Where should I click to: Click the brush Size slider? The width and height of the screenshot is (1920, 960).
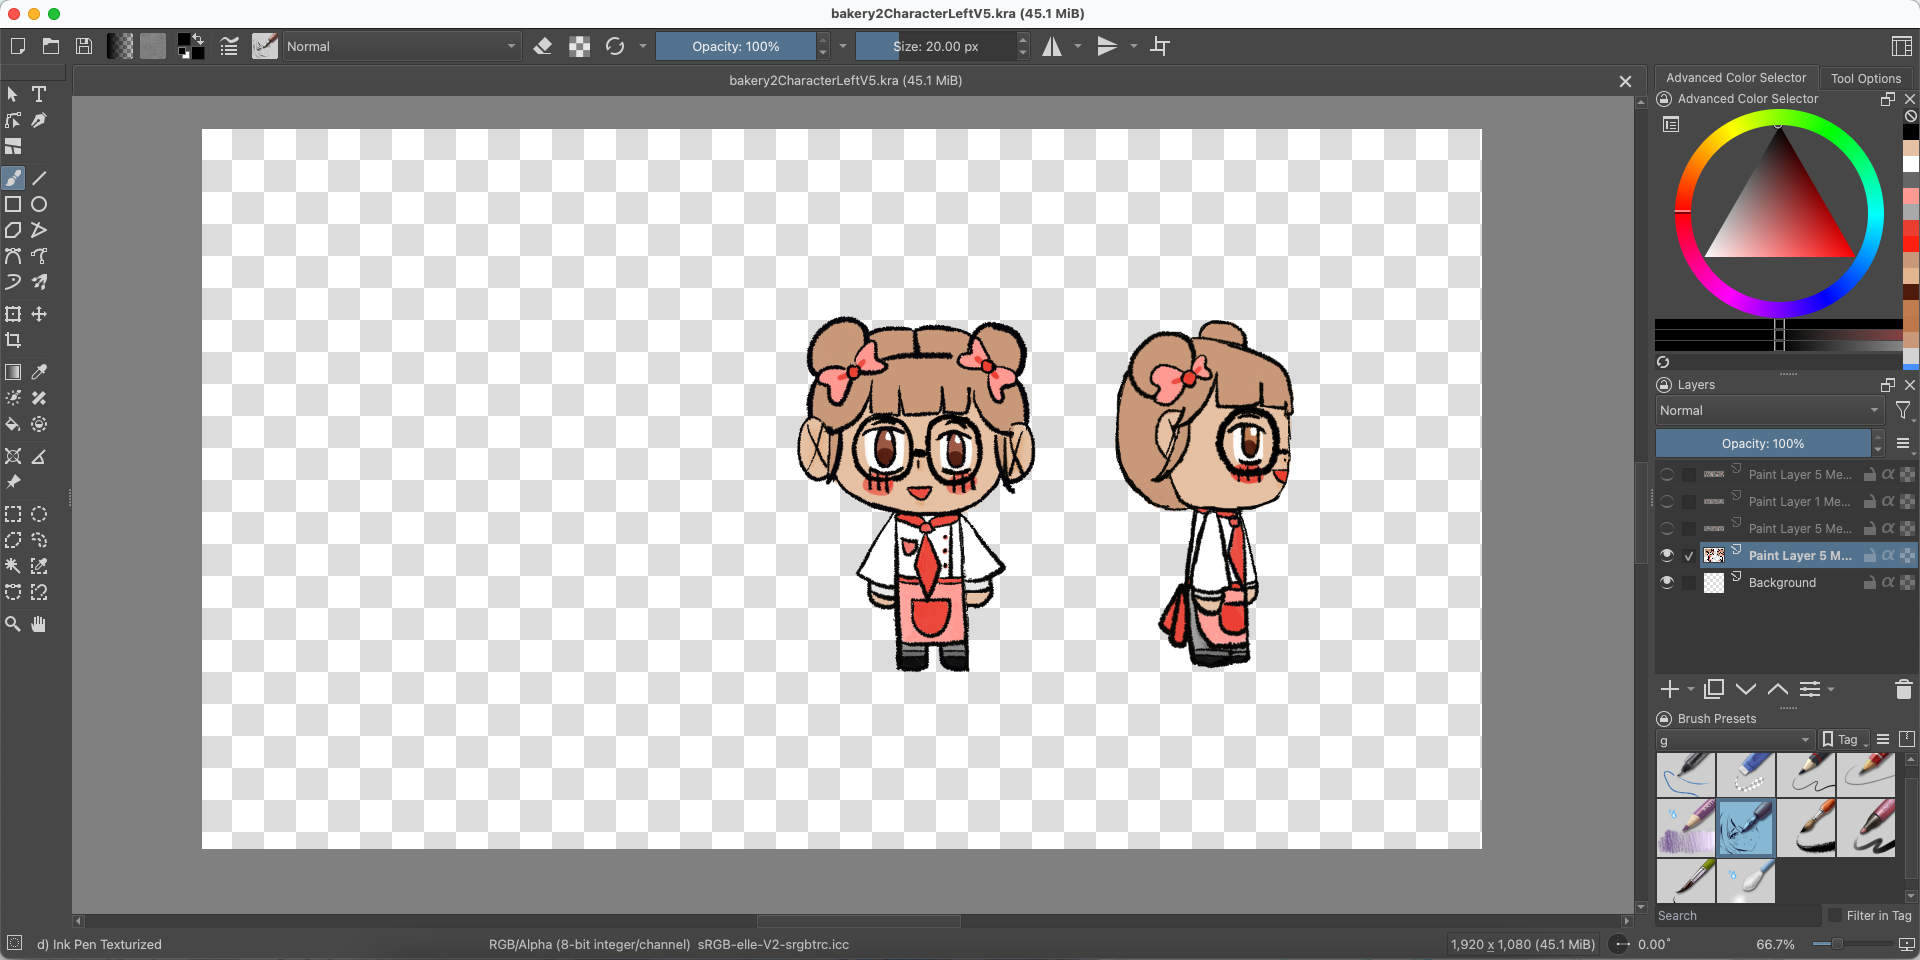tap(936, 46)
